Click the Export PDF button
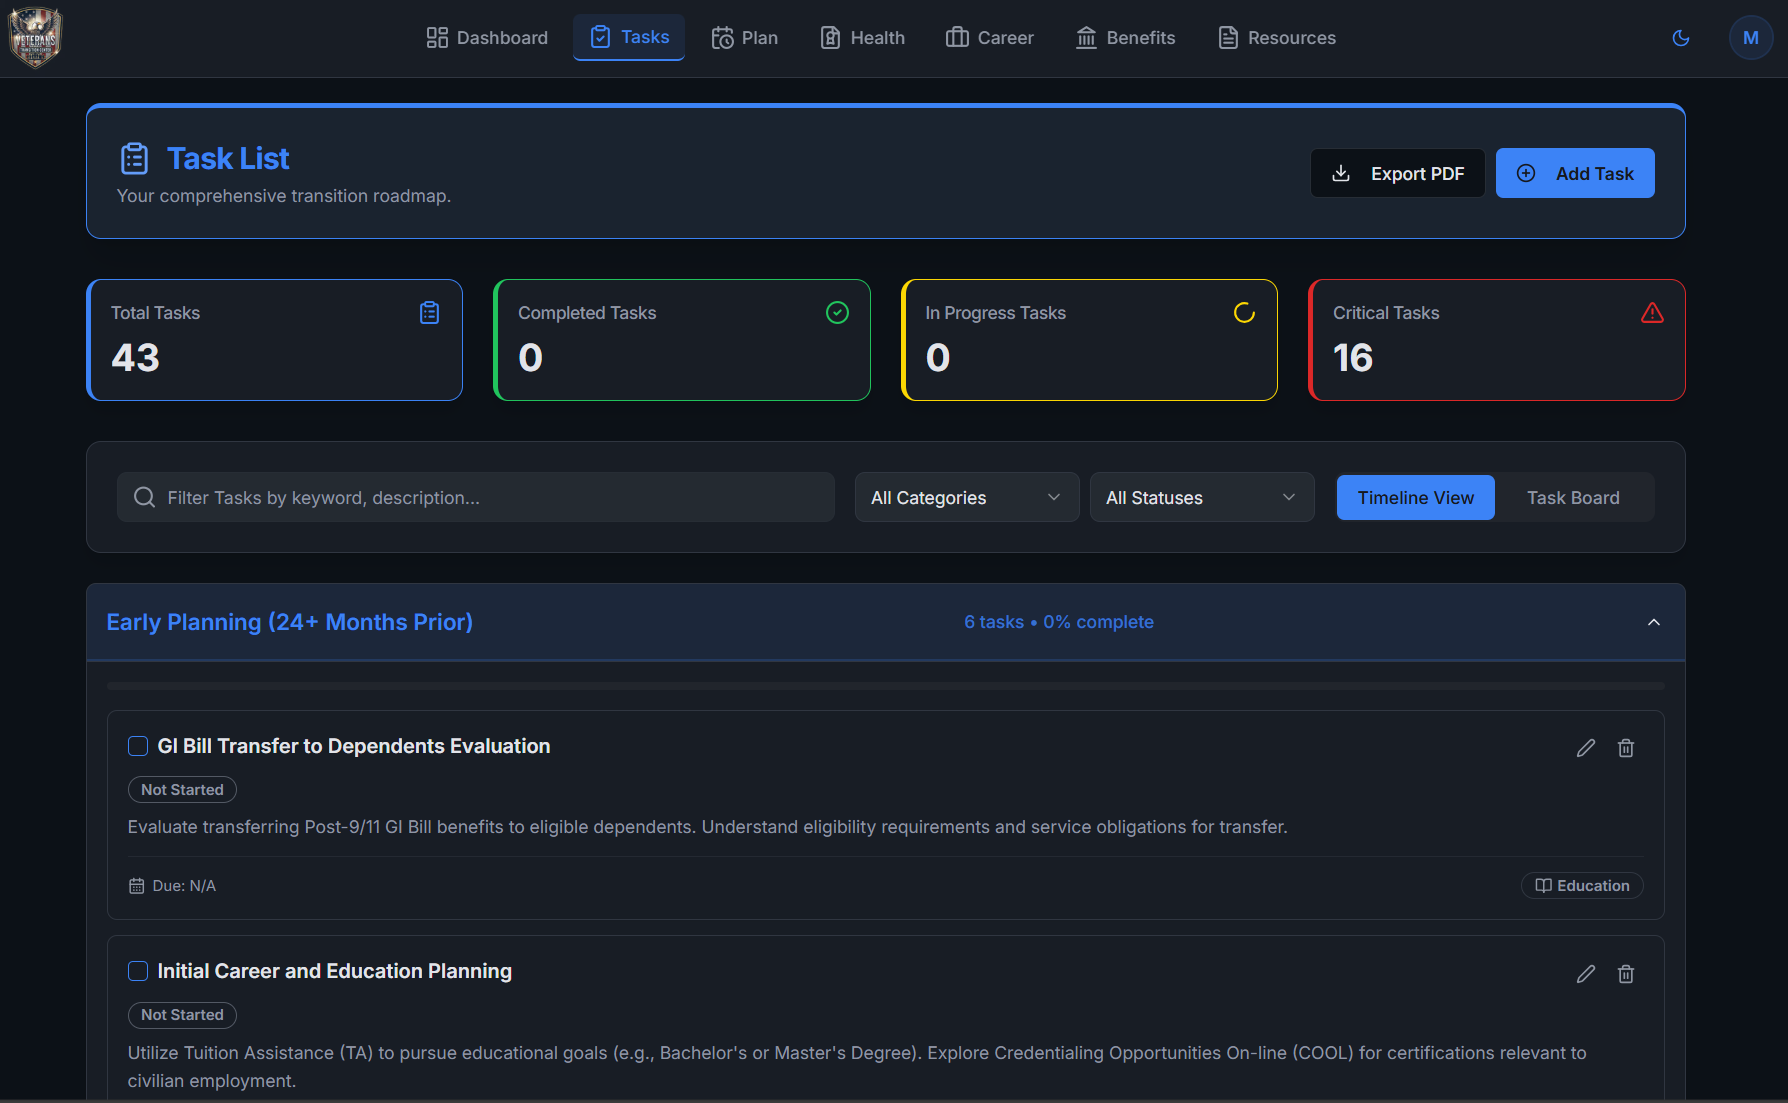 (1397, 172)
